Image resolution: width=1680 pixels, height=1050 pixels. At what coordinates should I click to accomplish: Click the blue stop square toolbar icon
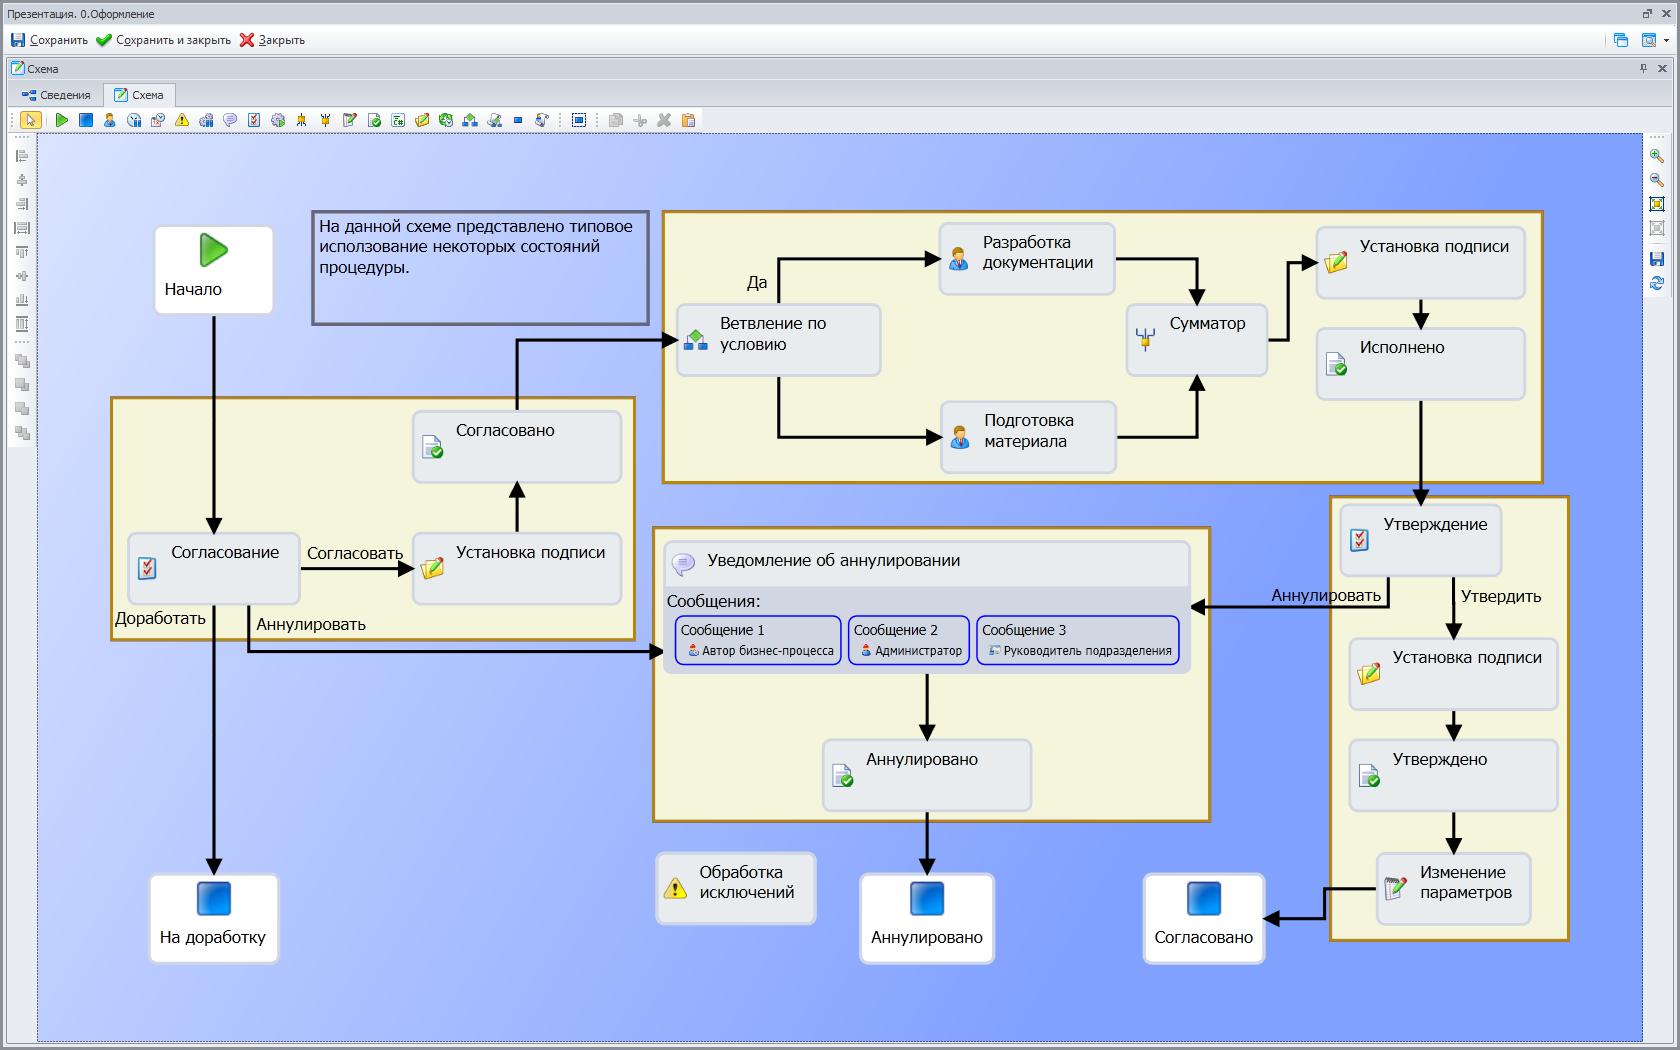(x=86, y=120)
